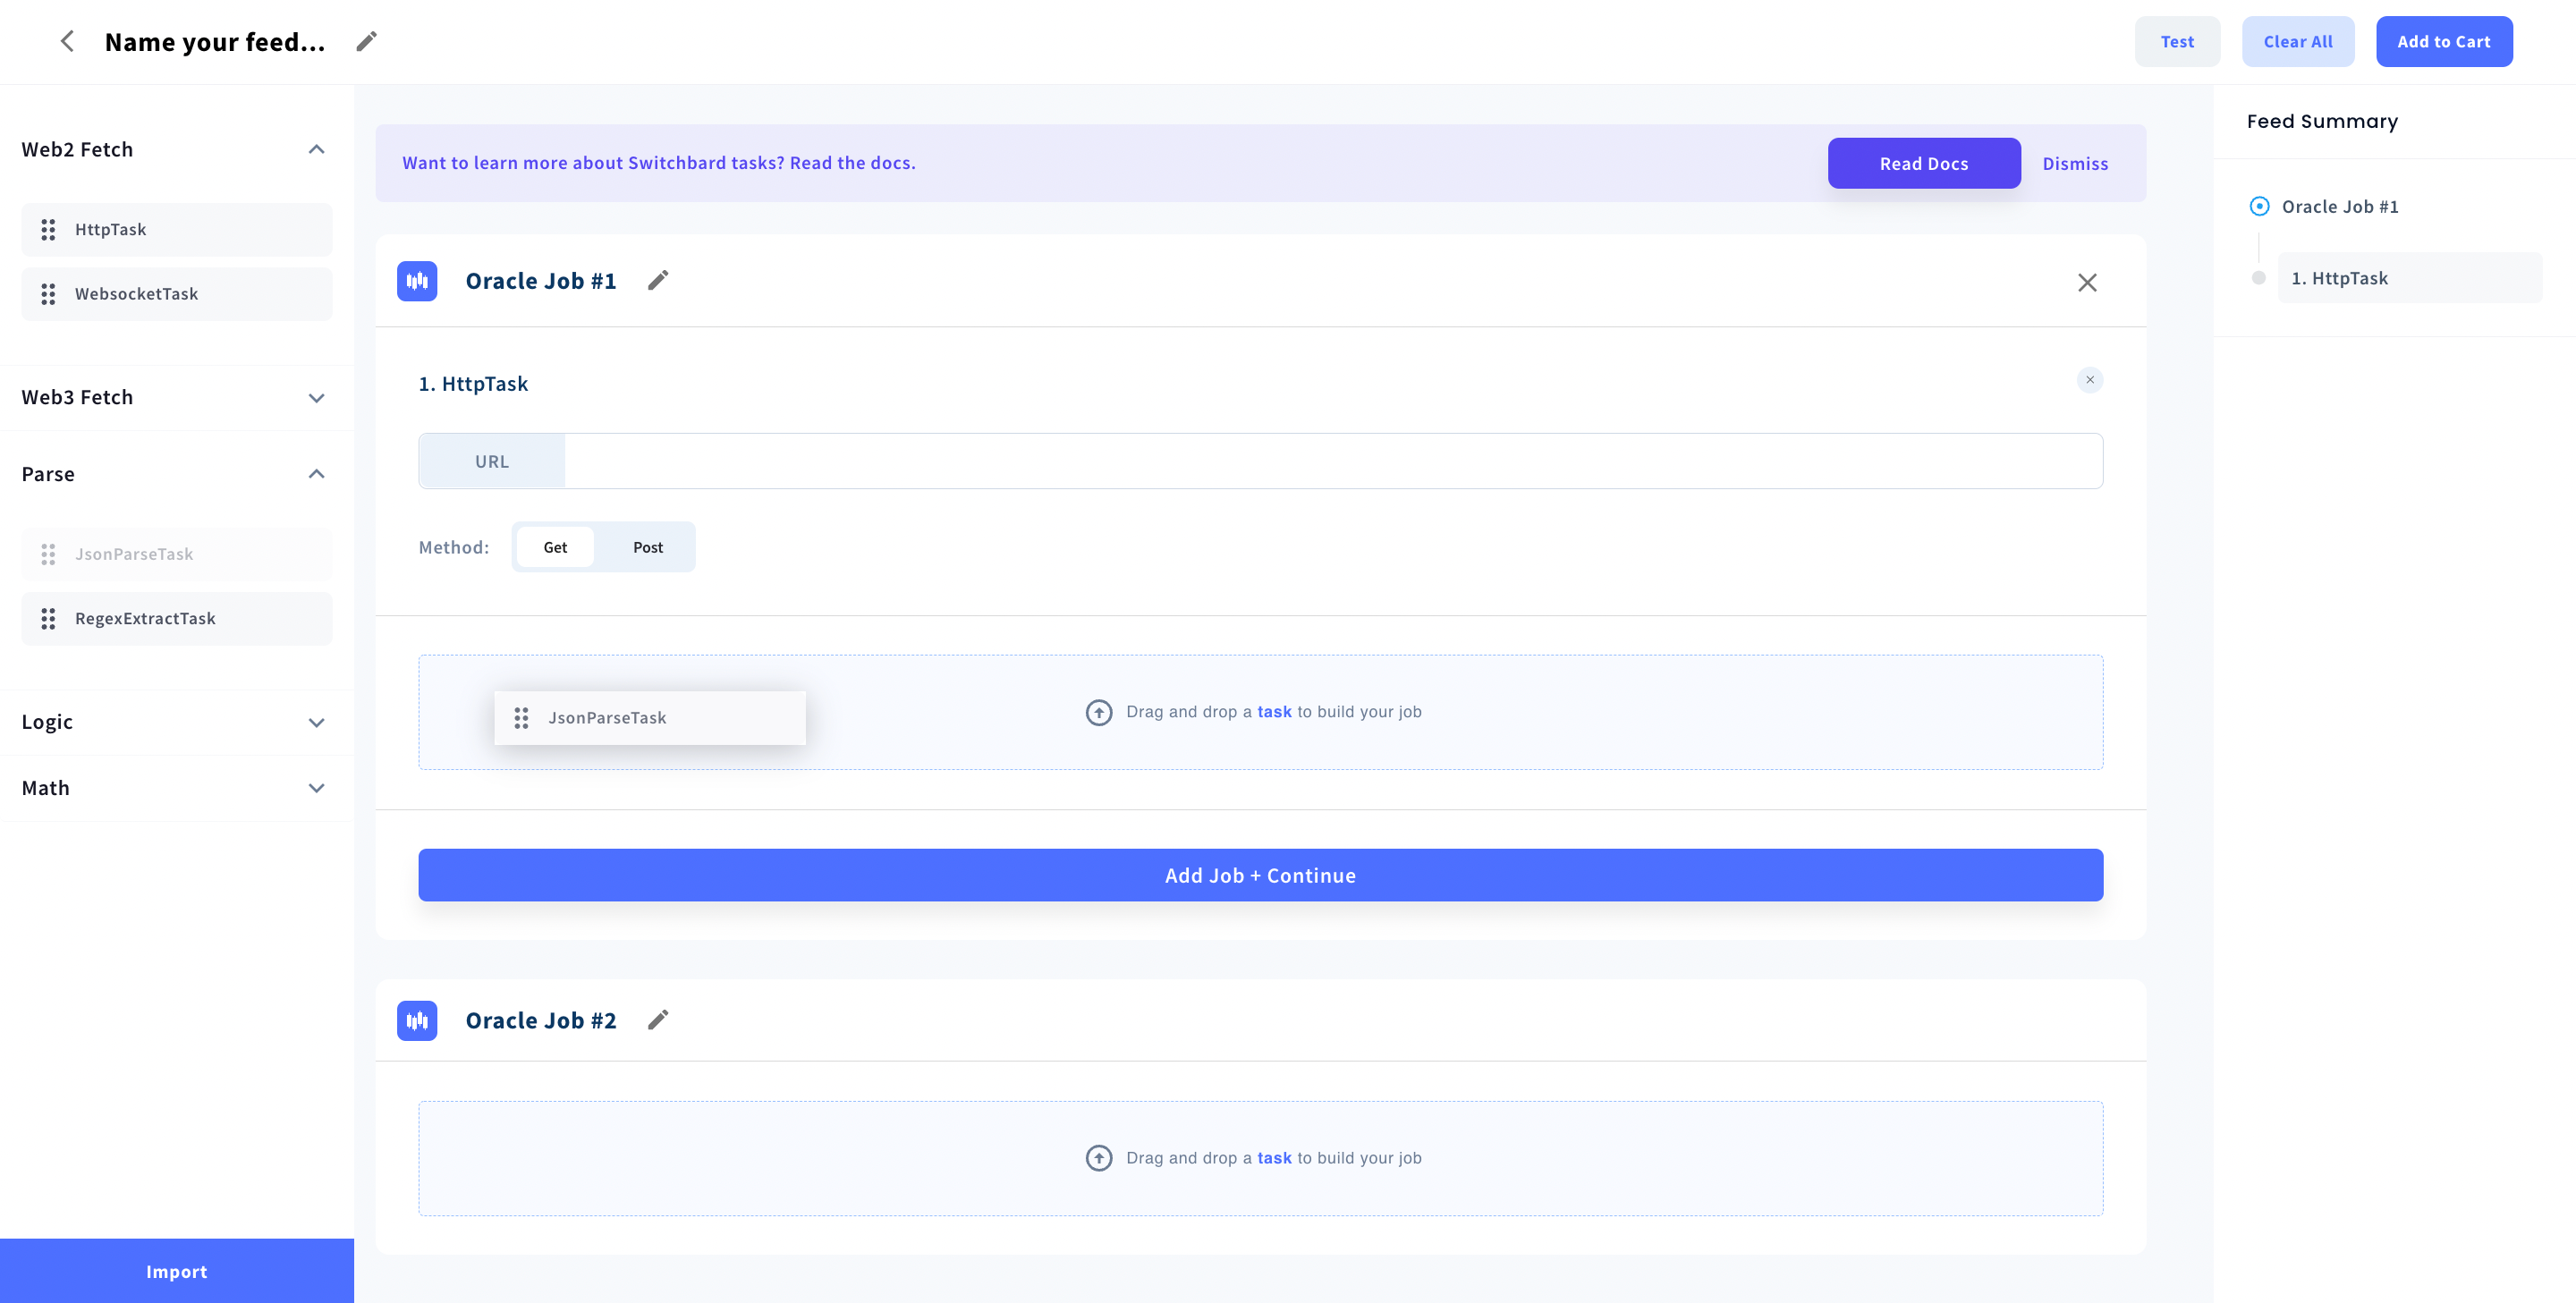The image size is (2576, 1303).
Task: Expand the Math task category
Action: click(x=316, y=788)
